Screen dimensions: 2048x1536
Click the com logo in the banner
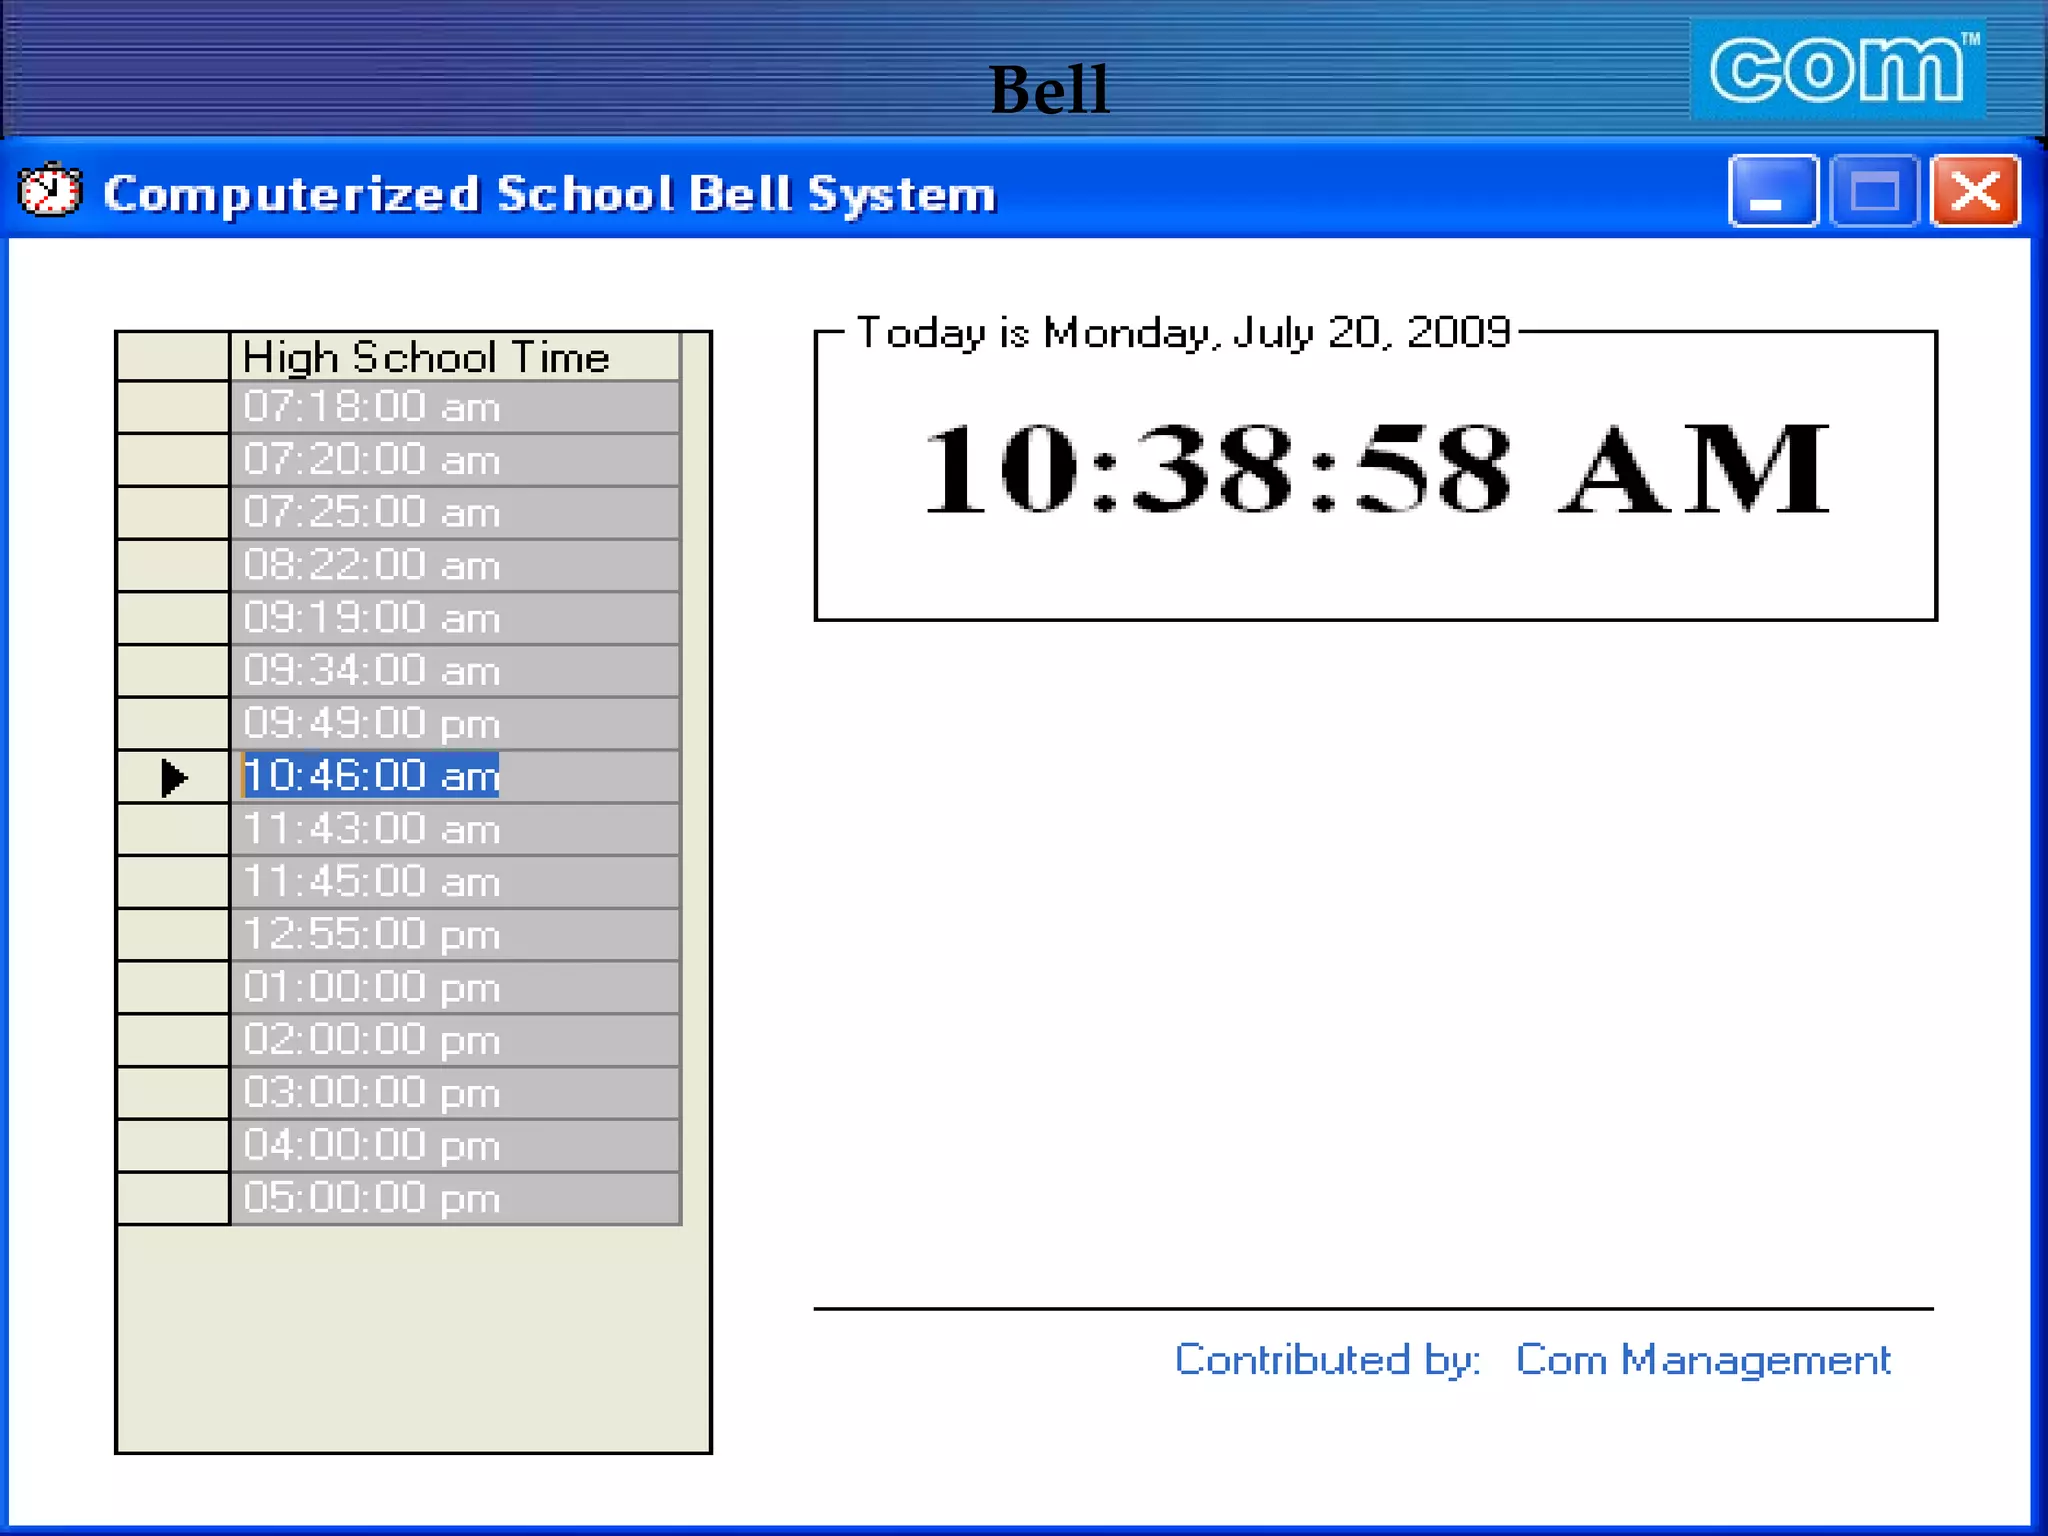1838,69
